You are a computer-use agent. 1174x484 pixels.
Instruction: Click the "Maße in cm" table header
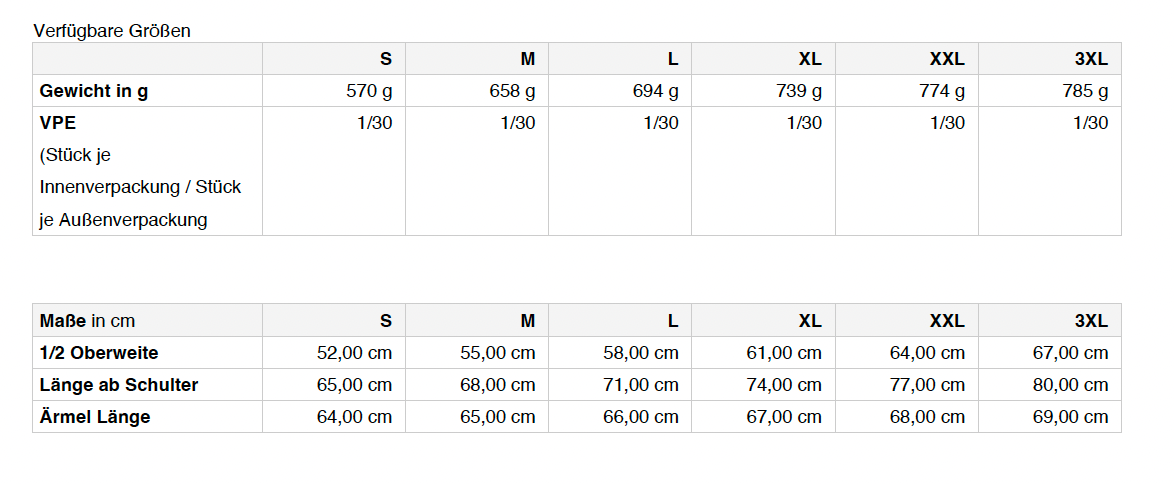[87, 321]
